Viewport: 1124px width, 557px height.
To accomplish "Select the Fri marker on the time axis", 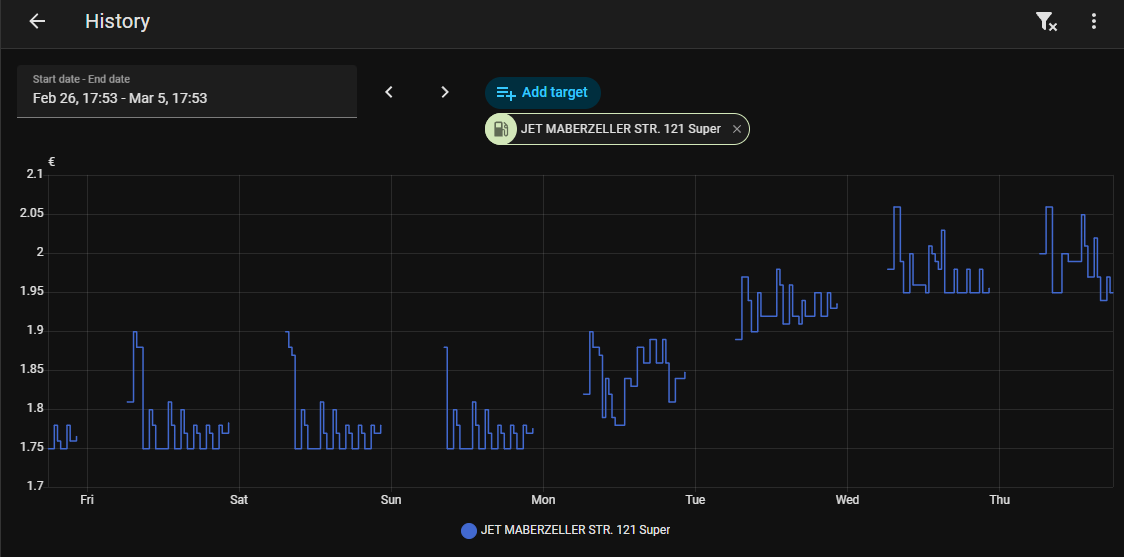I will [x=87, y=500].
